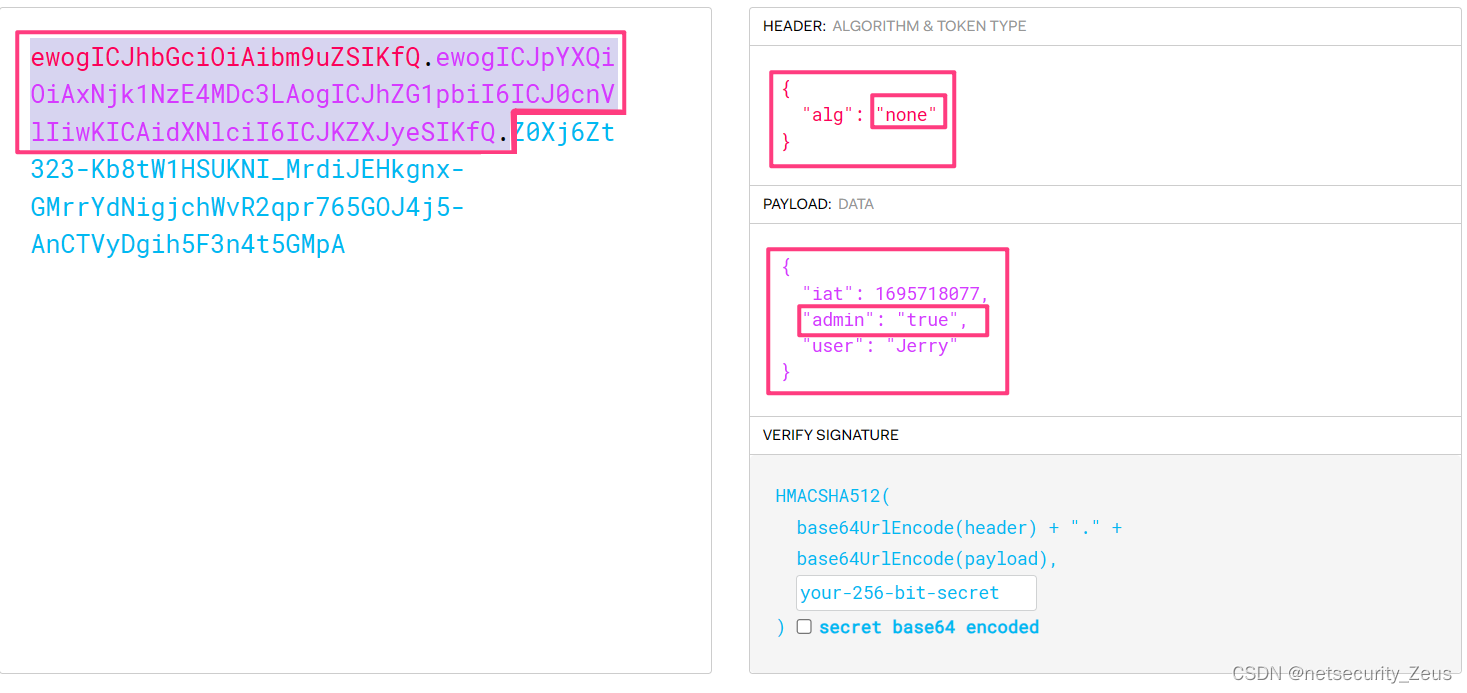
Task: Click the your-256-bit-secret input field
Action: click(915, 592)
